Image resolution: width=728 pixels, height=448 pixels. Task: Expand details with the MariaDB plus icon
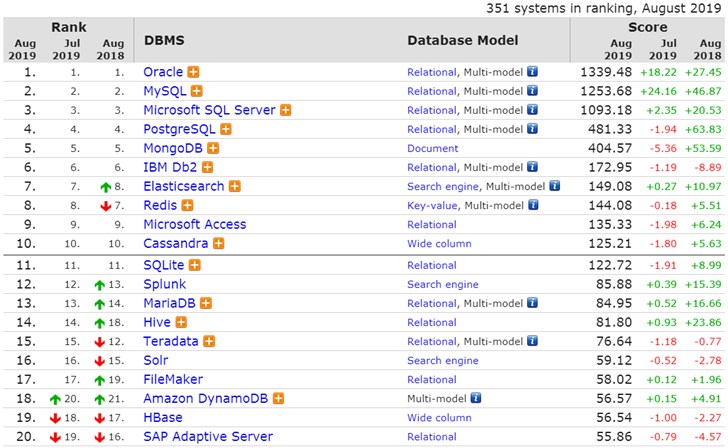204,303
